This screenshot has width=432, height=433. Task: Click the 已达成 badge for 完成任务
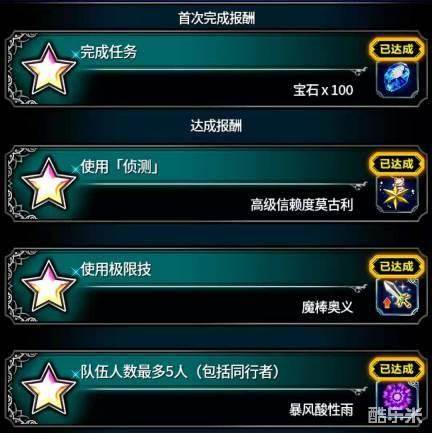click(x=397, y=49)
